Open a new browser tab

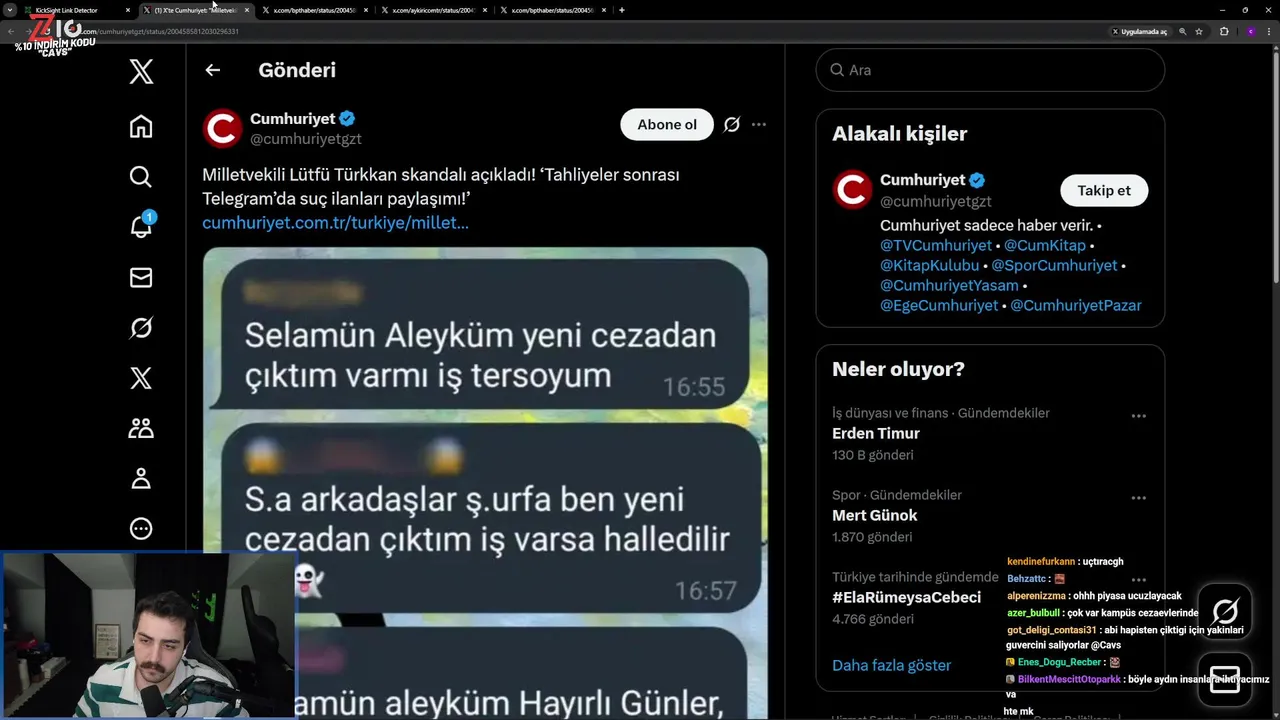(x=622, y=10)
